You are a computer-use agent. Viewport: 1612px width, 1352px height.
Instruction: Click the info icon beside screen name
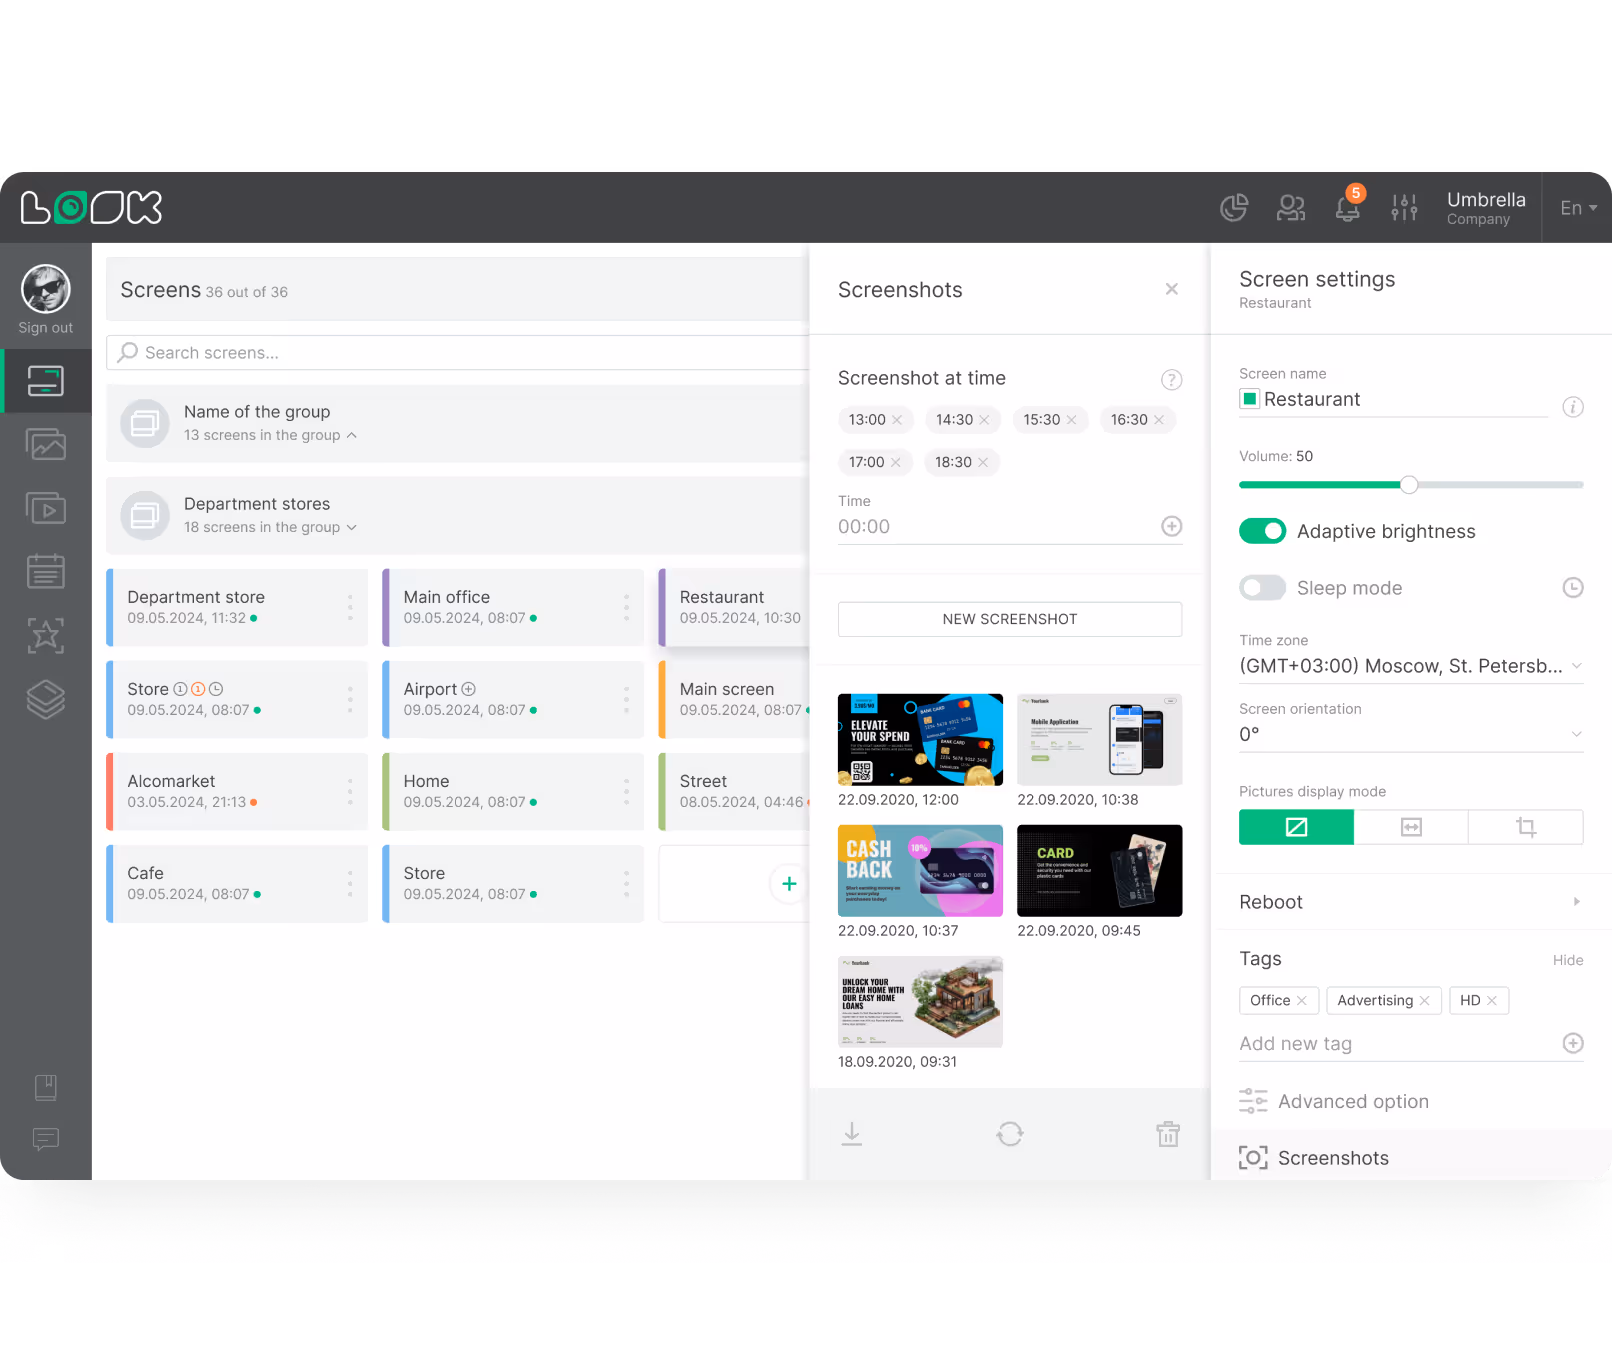[1573, 407]
